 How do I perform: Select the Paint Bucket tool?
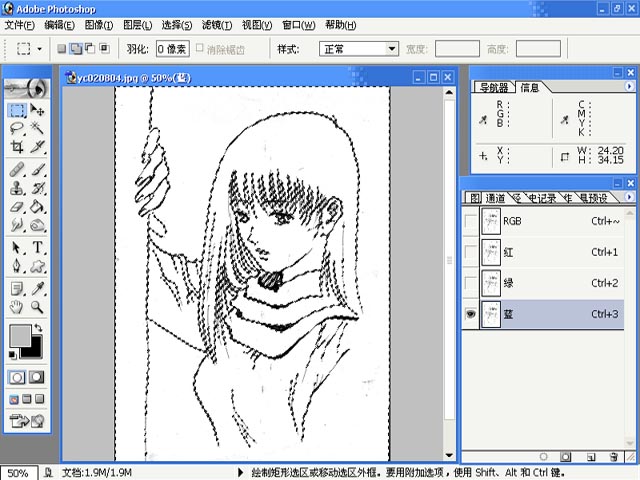tap(37, 207)
